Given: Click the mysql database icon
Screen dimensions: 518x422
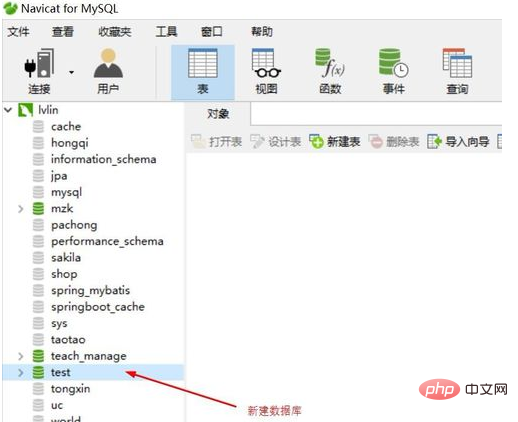Looking at the screenshot, I should (x=38, y=192).
